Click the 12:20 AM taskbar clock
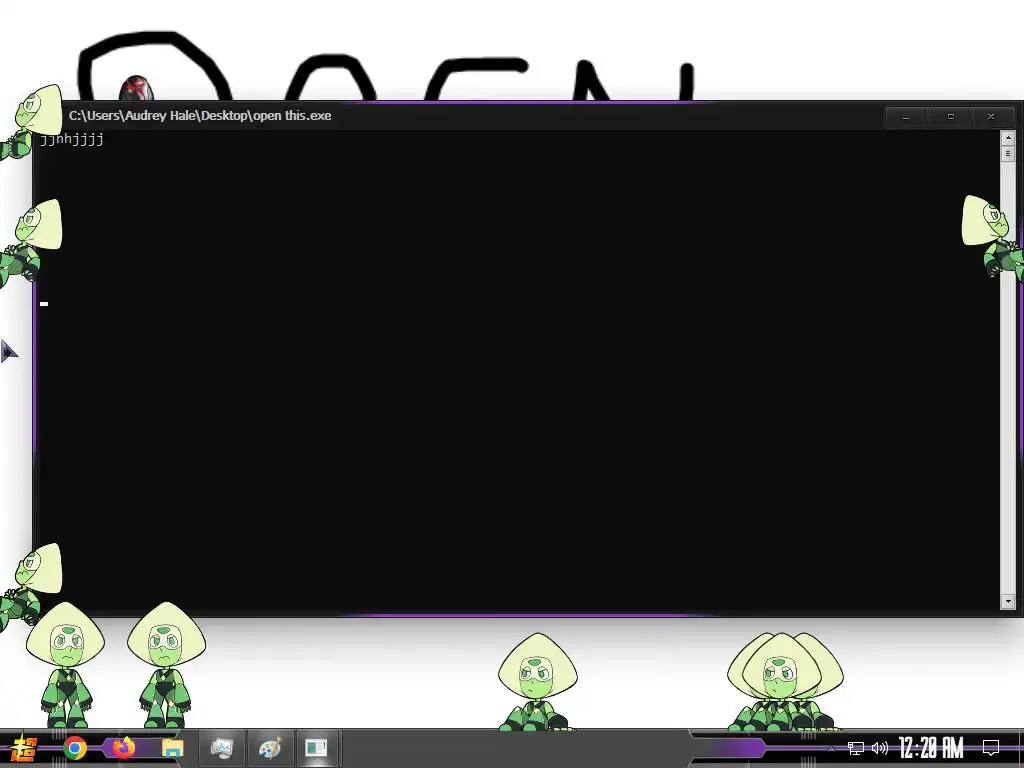 coord(931,748)
